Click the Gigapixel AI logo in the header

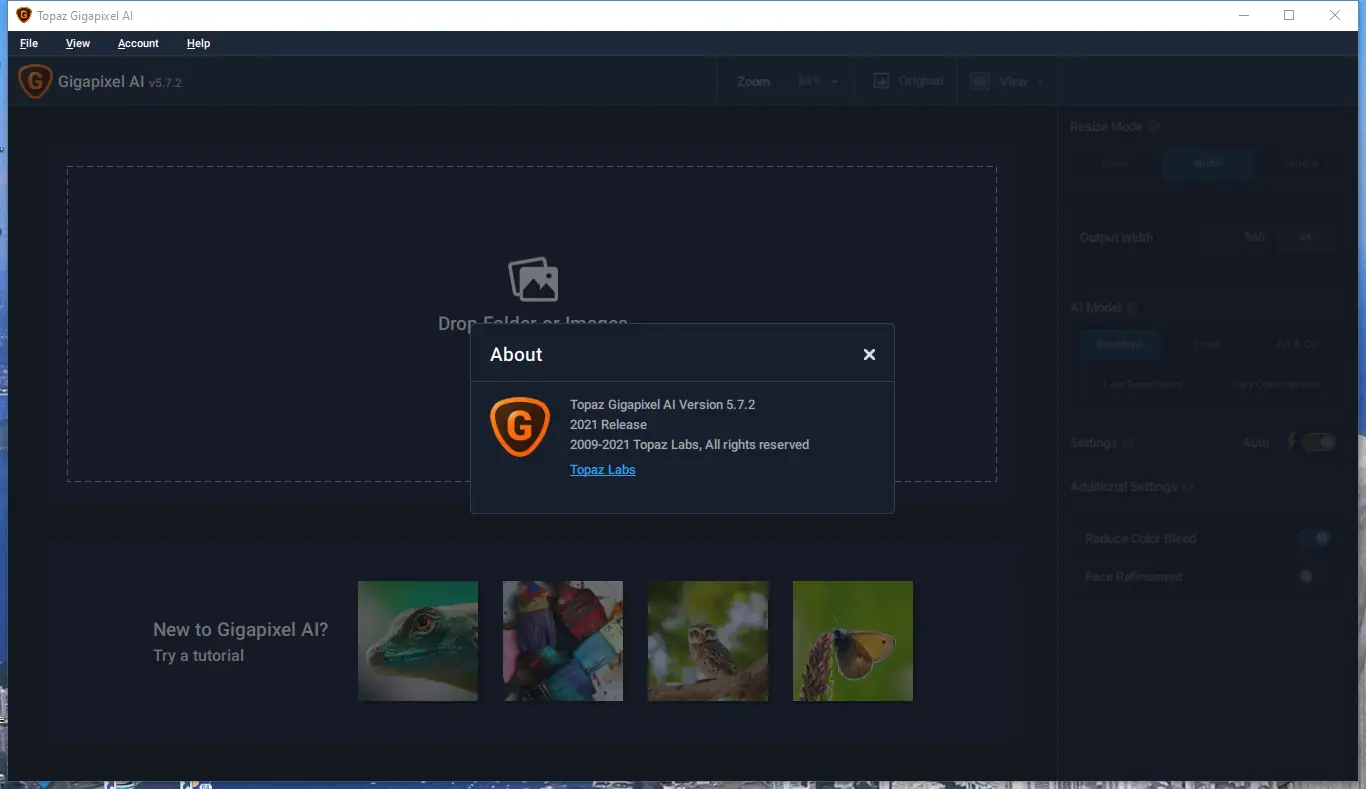pyautogui.click(x=35, y=82)
